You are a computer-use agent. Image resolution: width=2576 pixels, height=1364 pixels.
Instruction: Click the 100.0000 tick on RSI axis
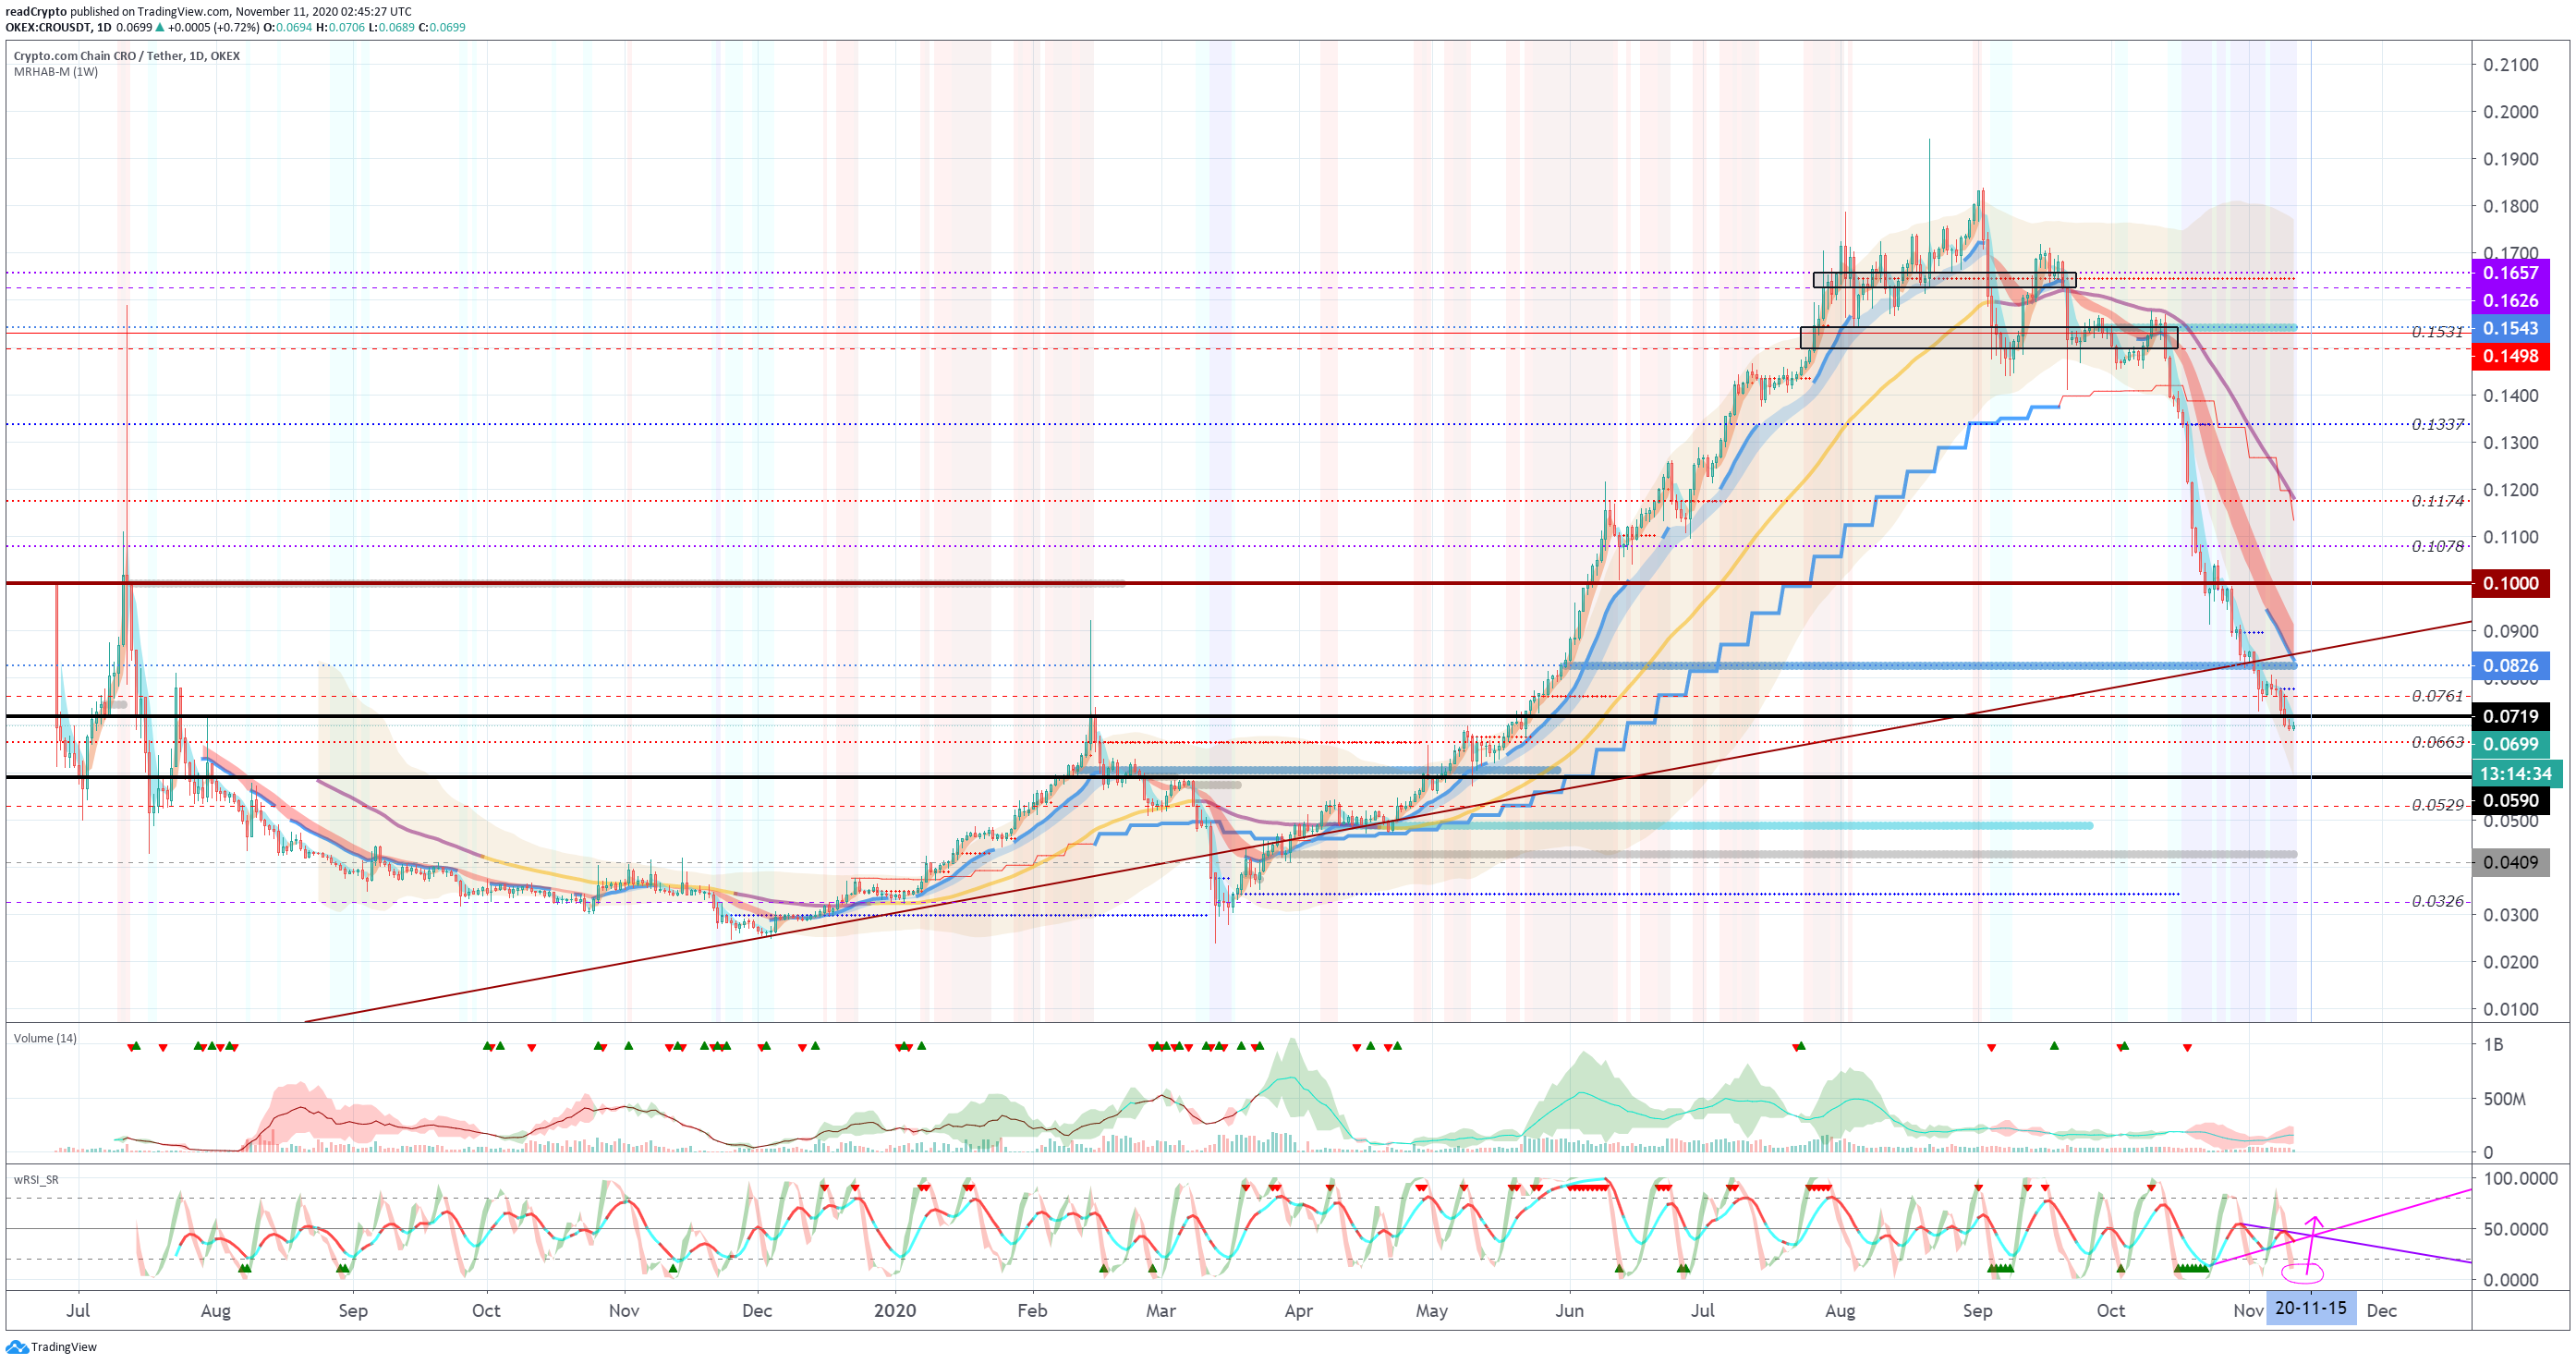[2521, 1179]
